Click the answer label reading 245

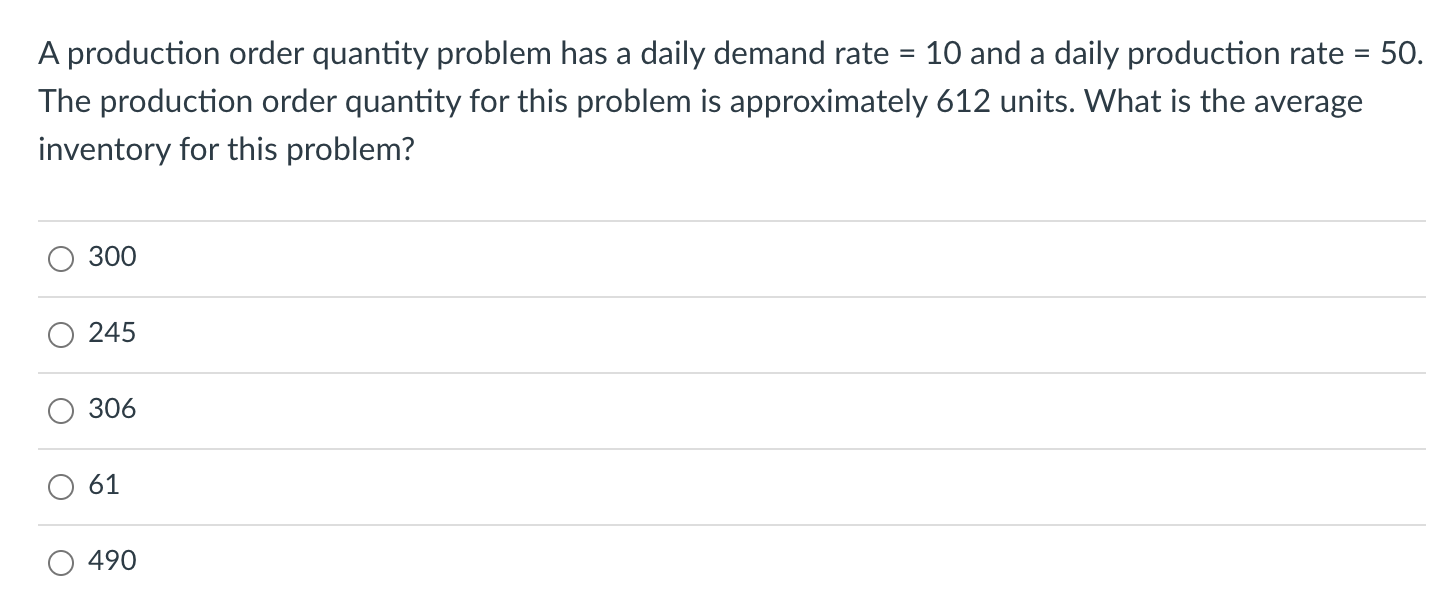(x=111, y=333)
